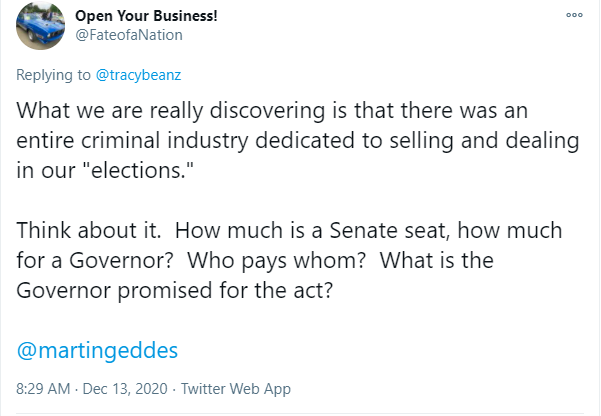
Task: Click the 8:29 AM timestamp
Action: point(43,389)
